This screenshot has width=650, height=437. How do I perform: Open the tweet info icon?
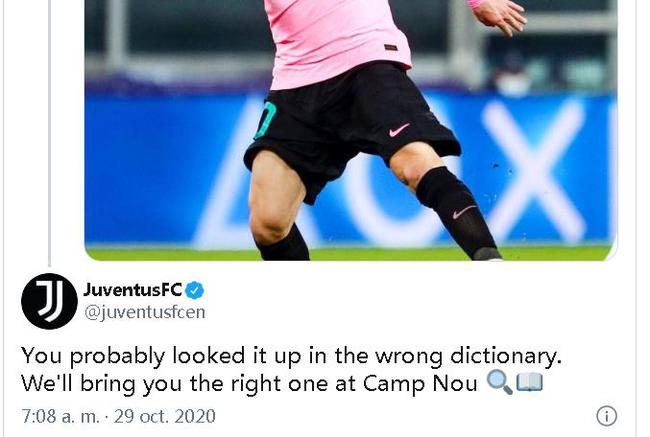pos(606,415)
